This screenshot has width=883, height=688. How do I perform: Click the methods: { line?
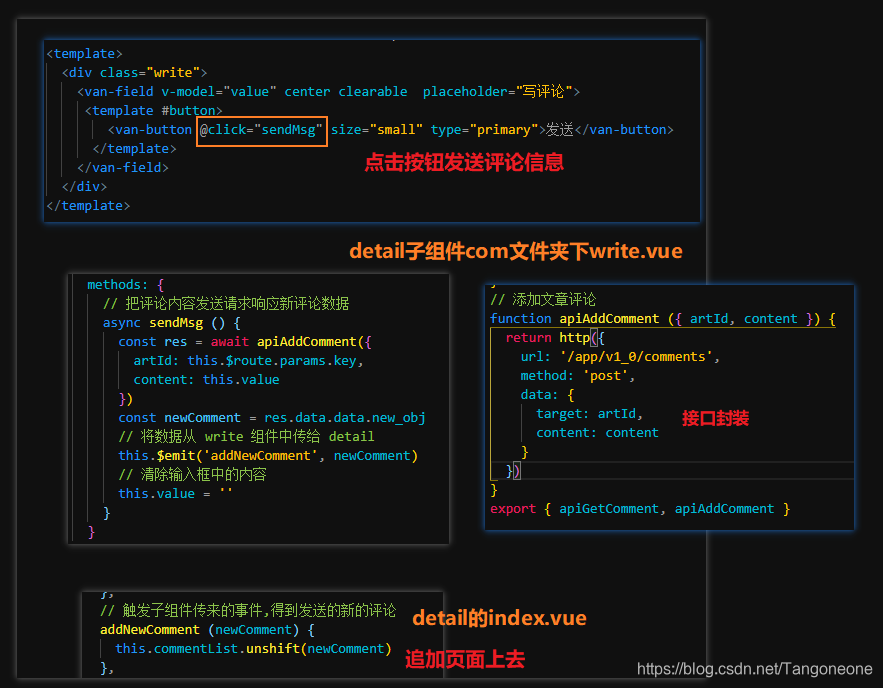126,285
